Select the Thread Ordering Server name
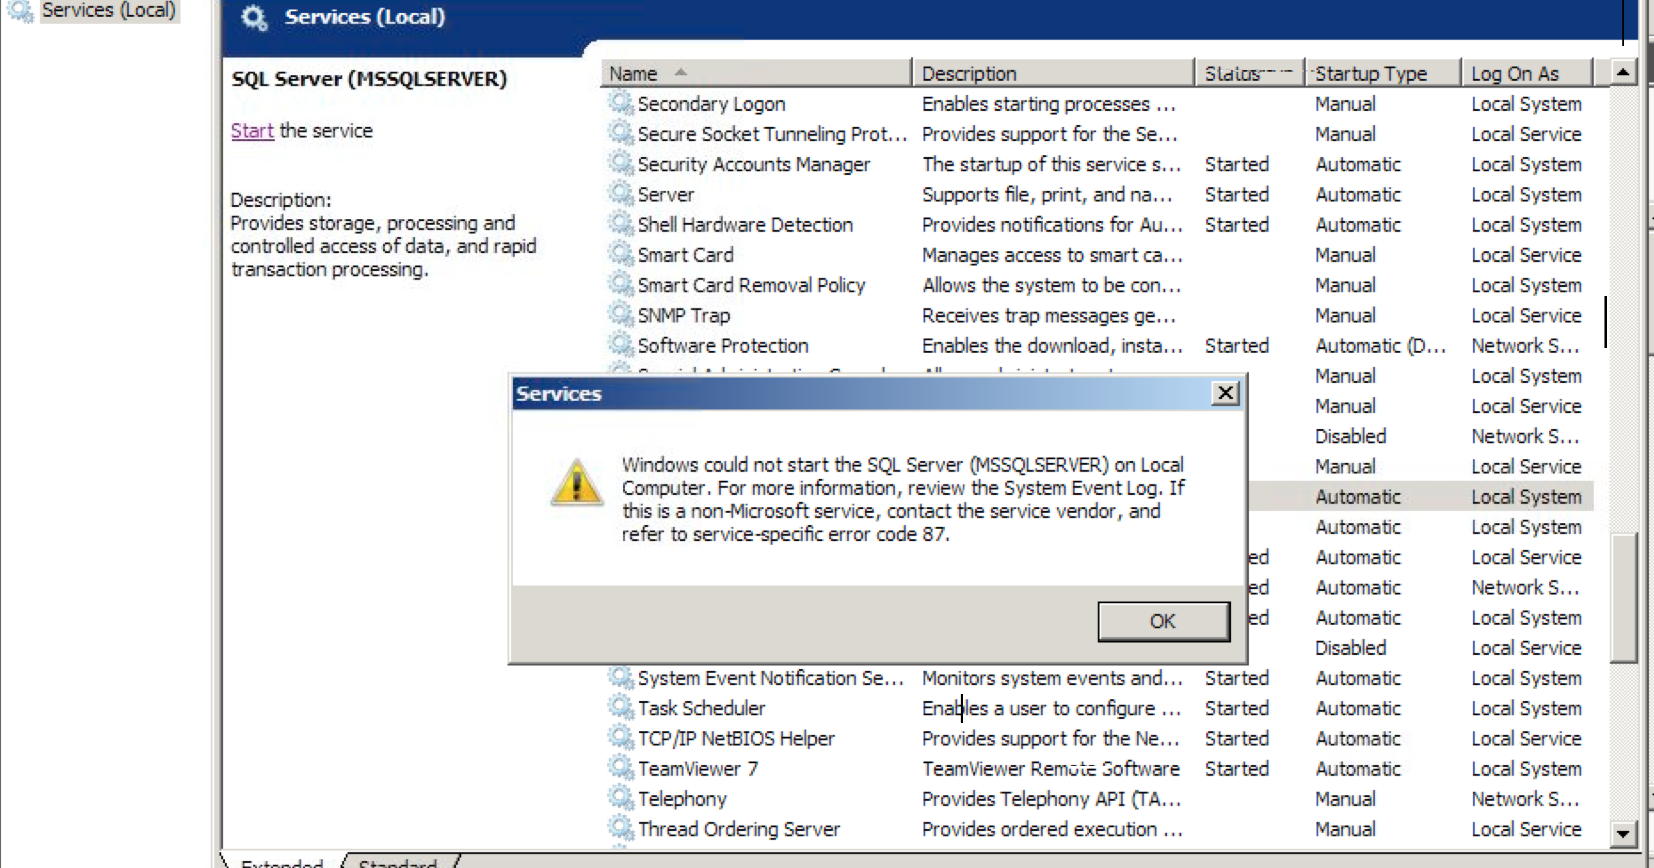This screenshot has height=868, width=1654. point(739,829)
